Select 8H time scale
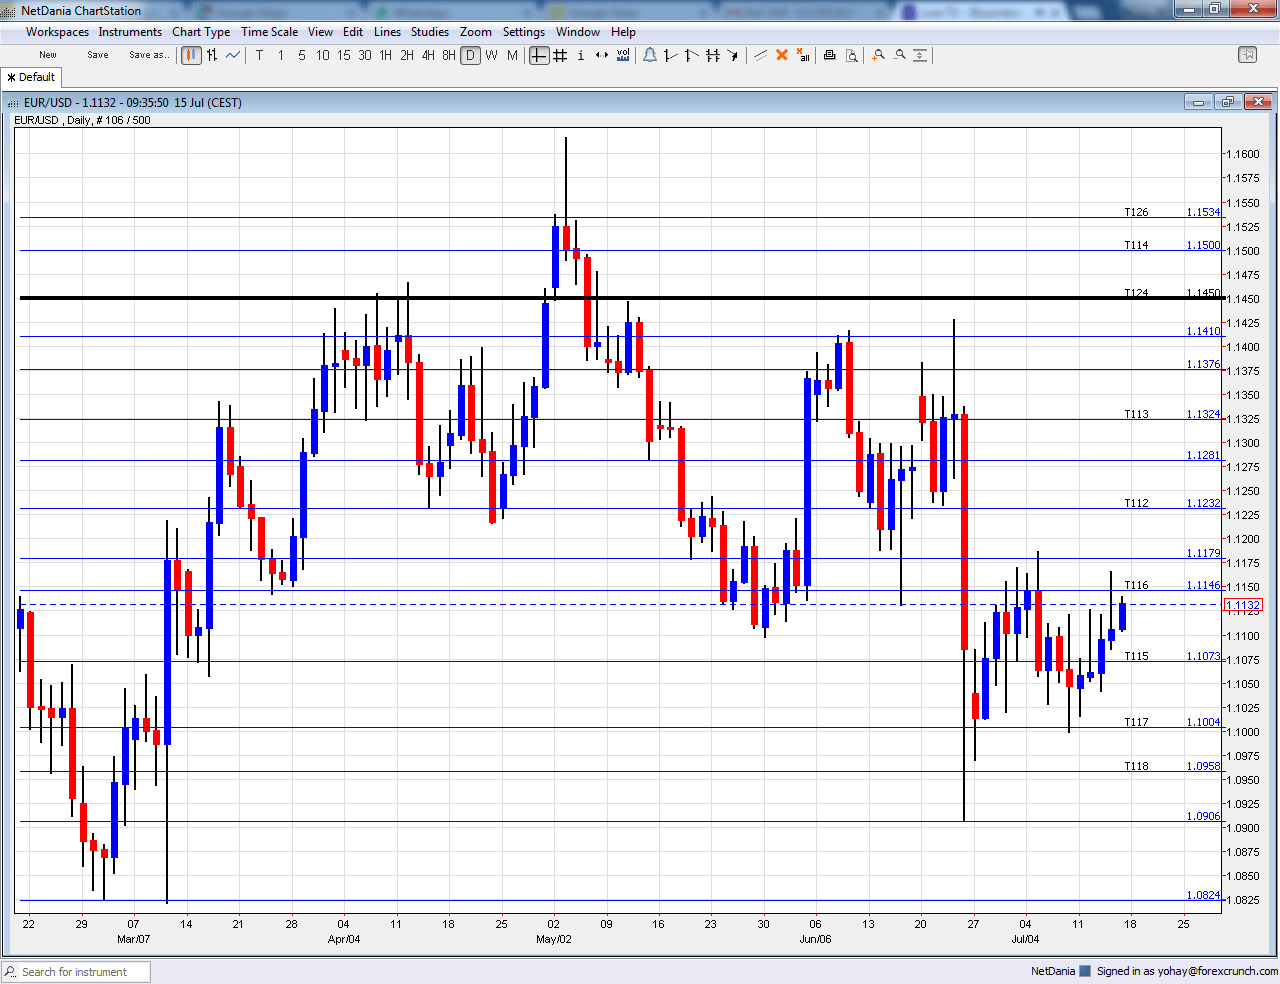The image size is (1280, 984). click(x=449, y=55)
